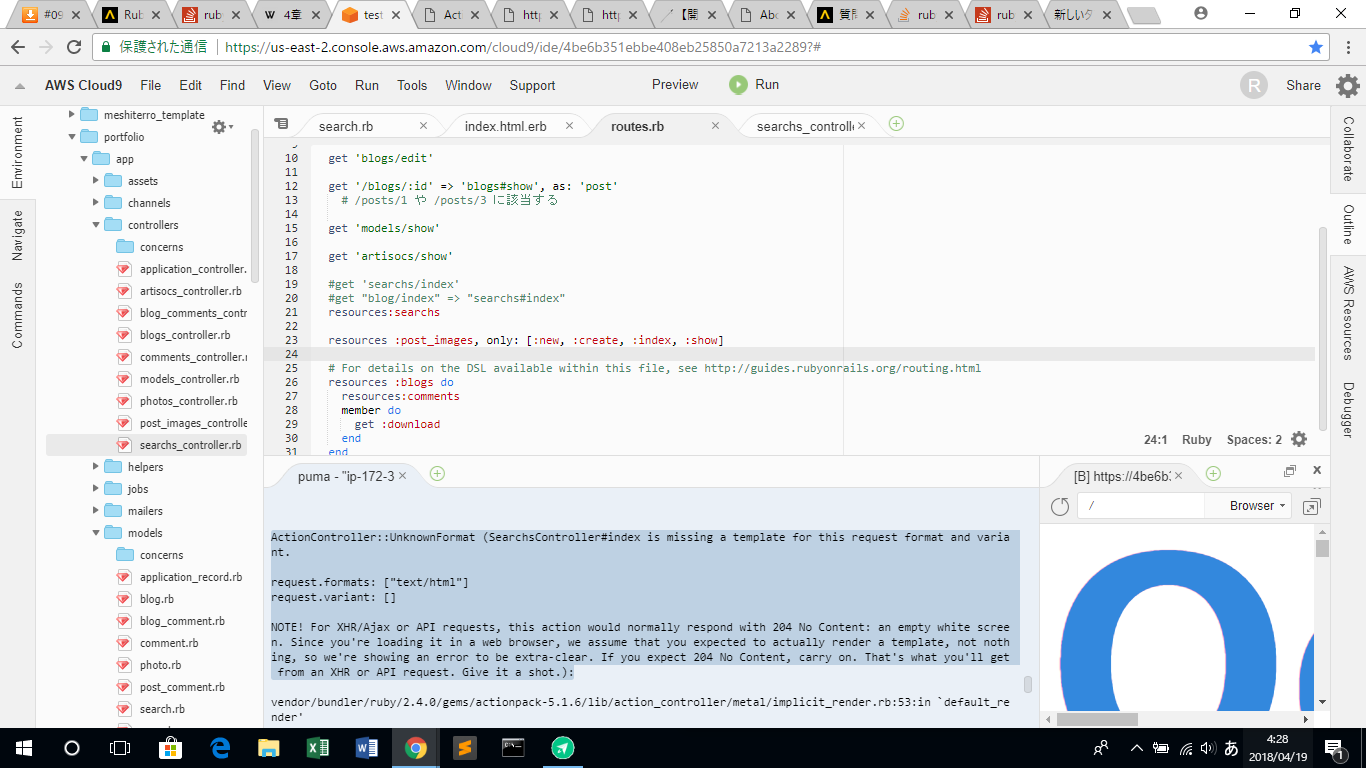Pop out preview into new window
1366x768 pixels.
click(1312, 507)
